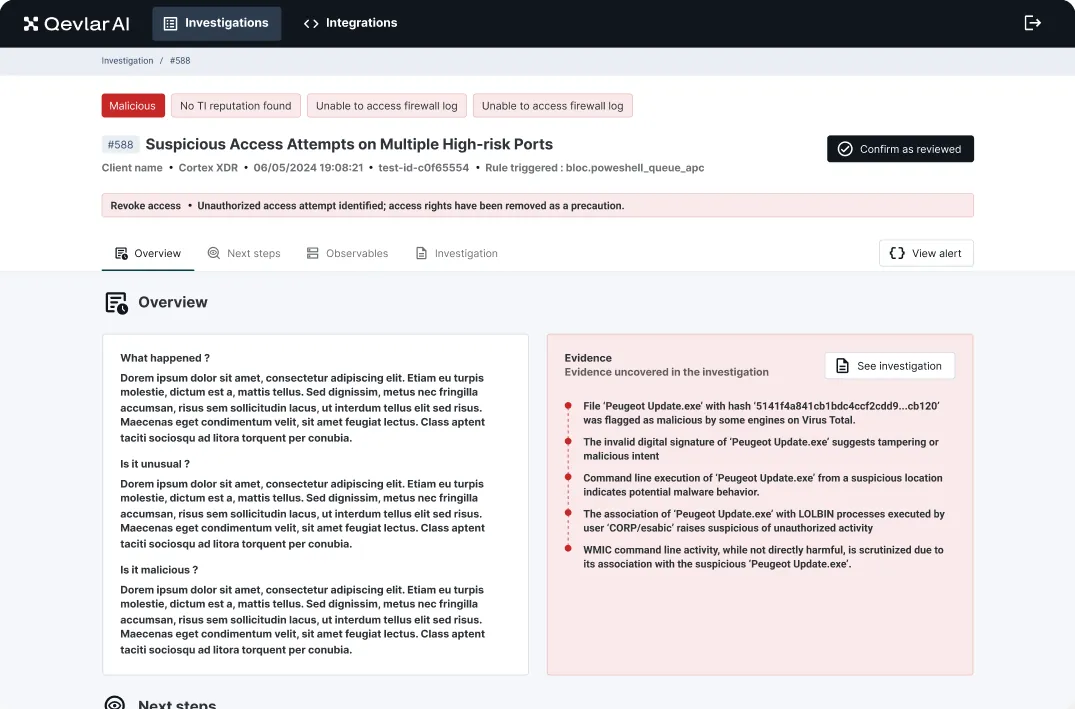Switch to the Investigation tab
The width and height of the screenshot is (1075, 709).
coord(457,253)
